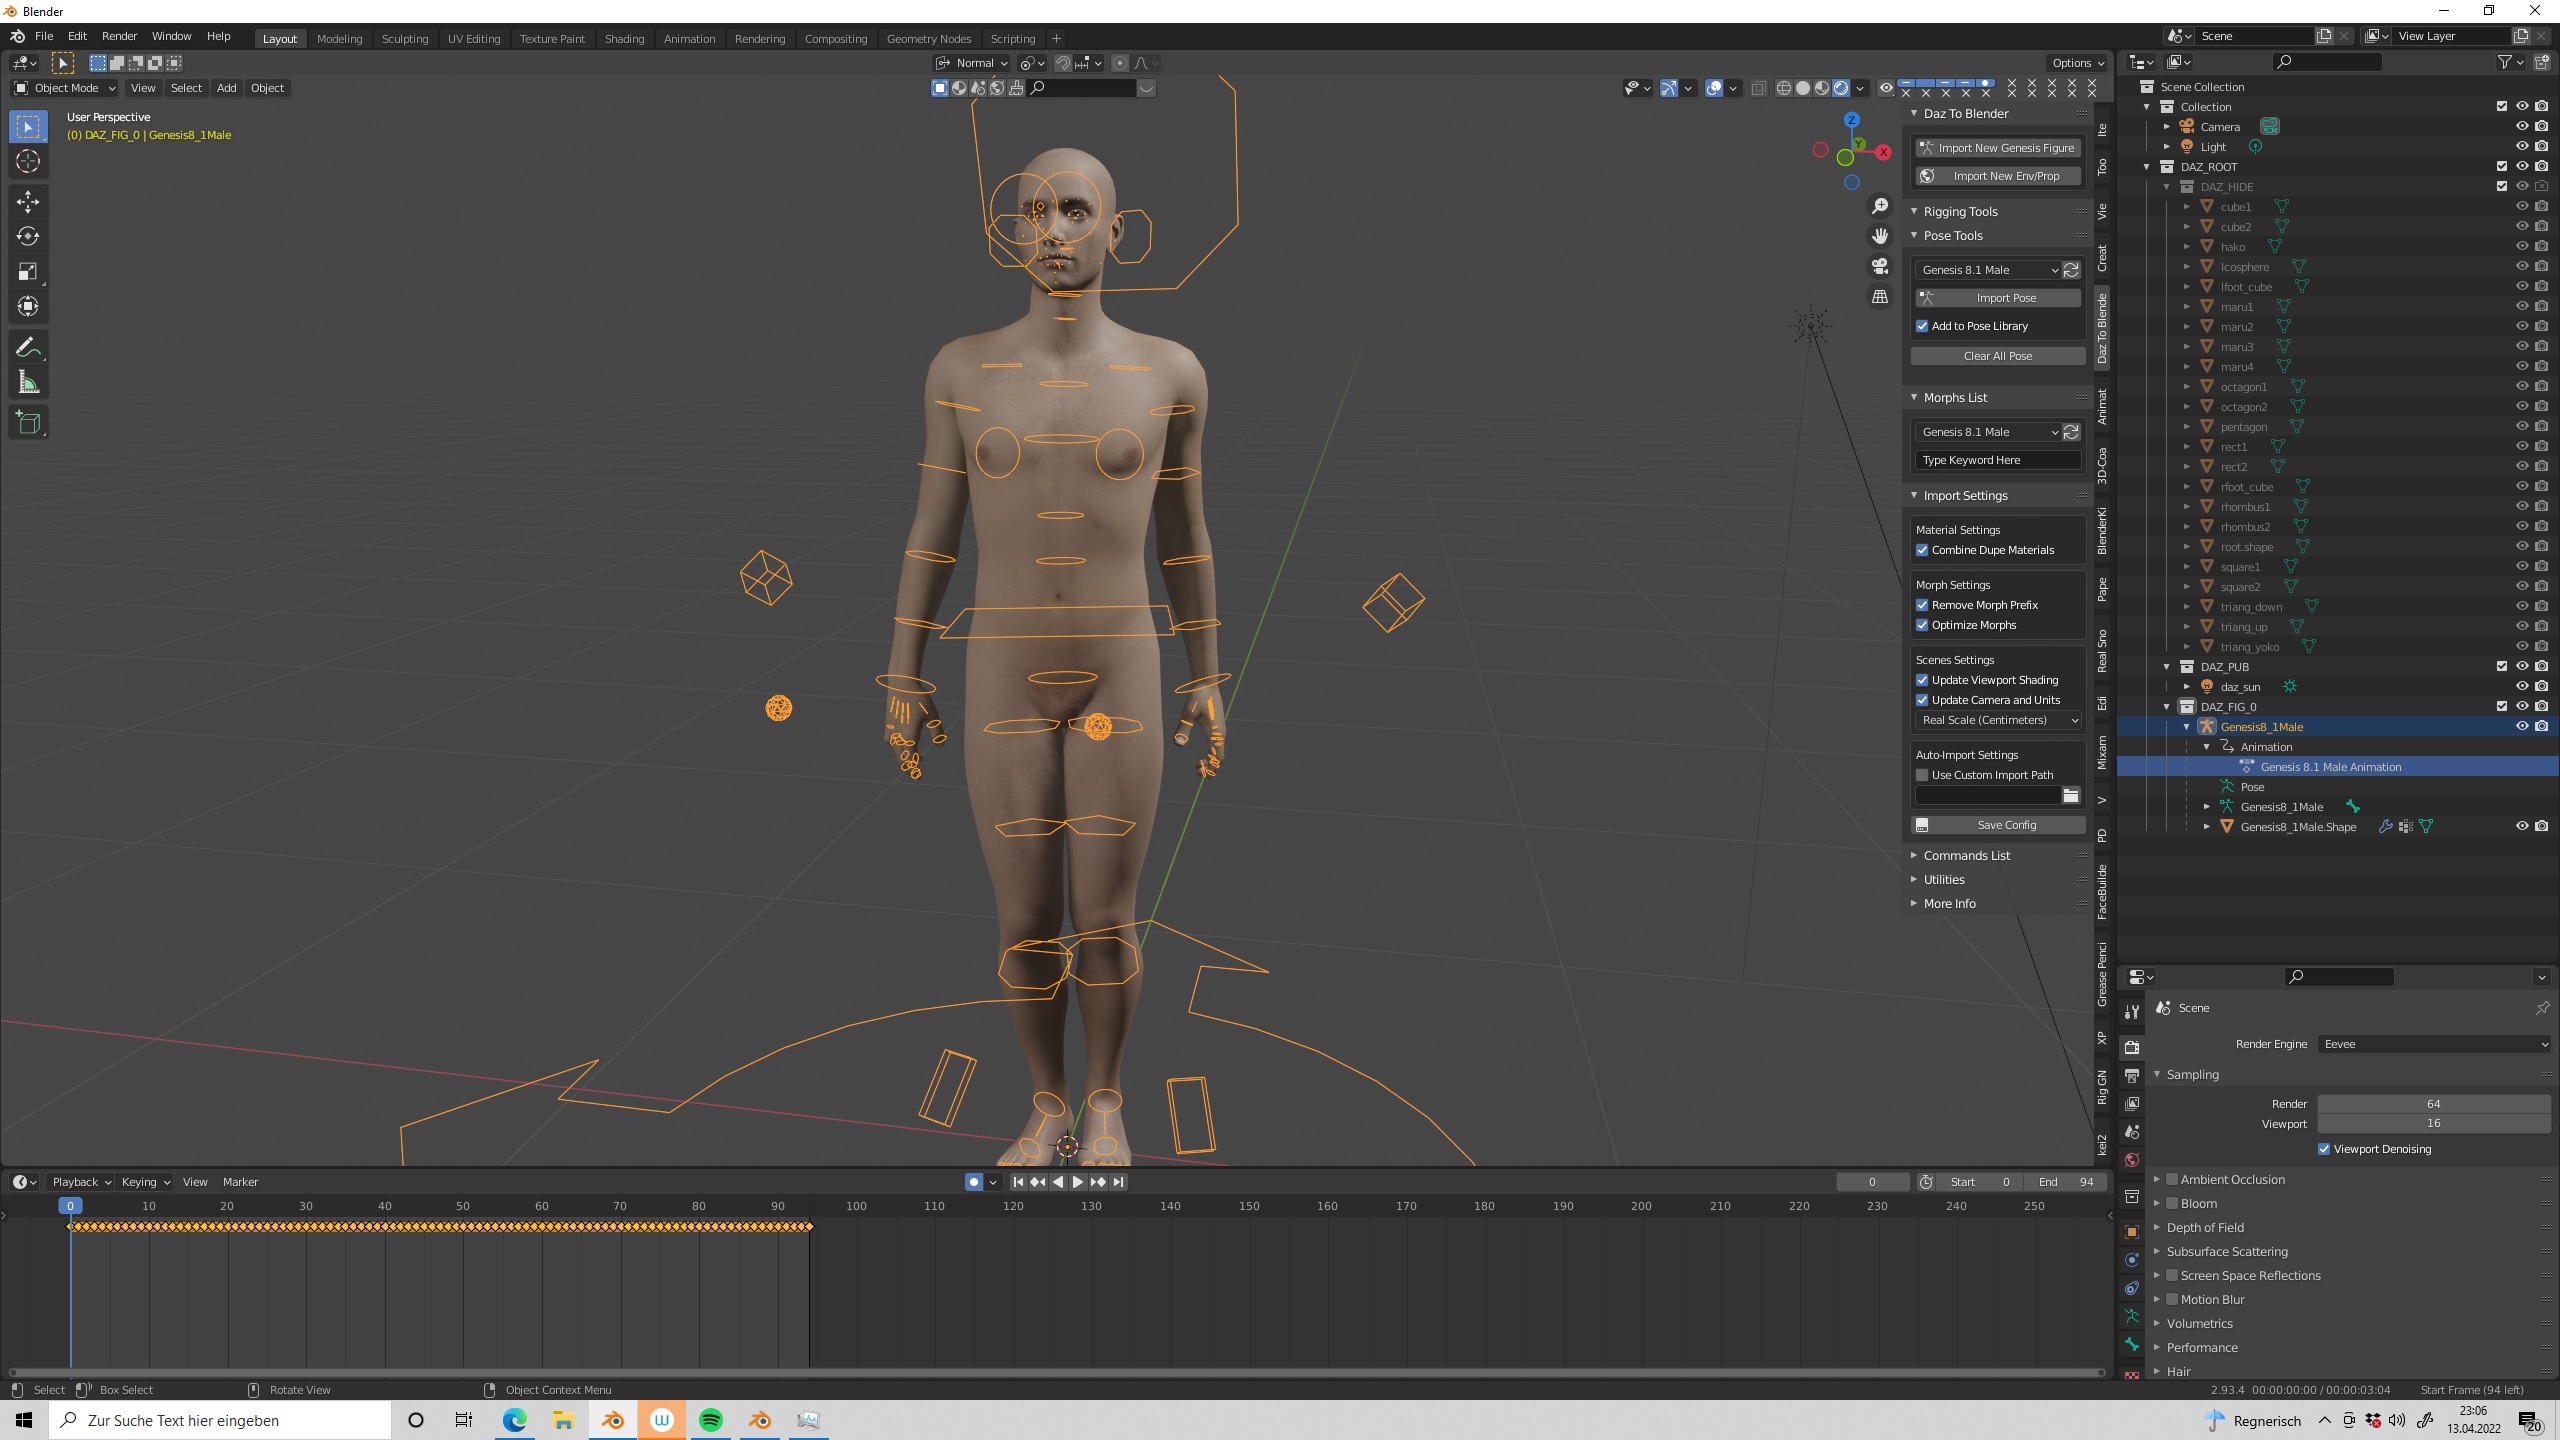Open the outliner filter dropdown

2511,62
